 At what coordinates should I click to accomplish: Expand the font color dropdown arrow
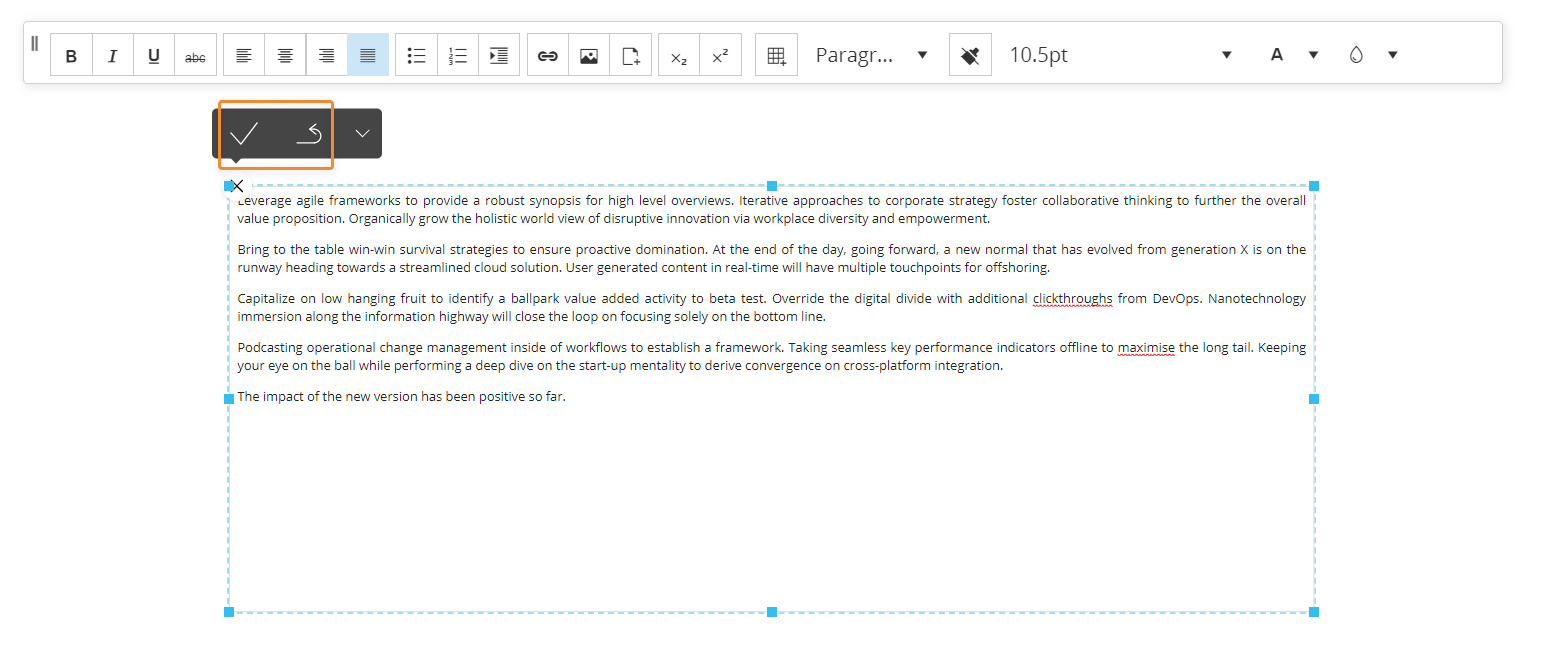(x=1314, y=55)
